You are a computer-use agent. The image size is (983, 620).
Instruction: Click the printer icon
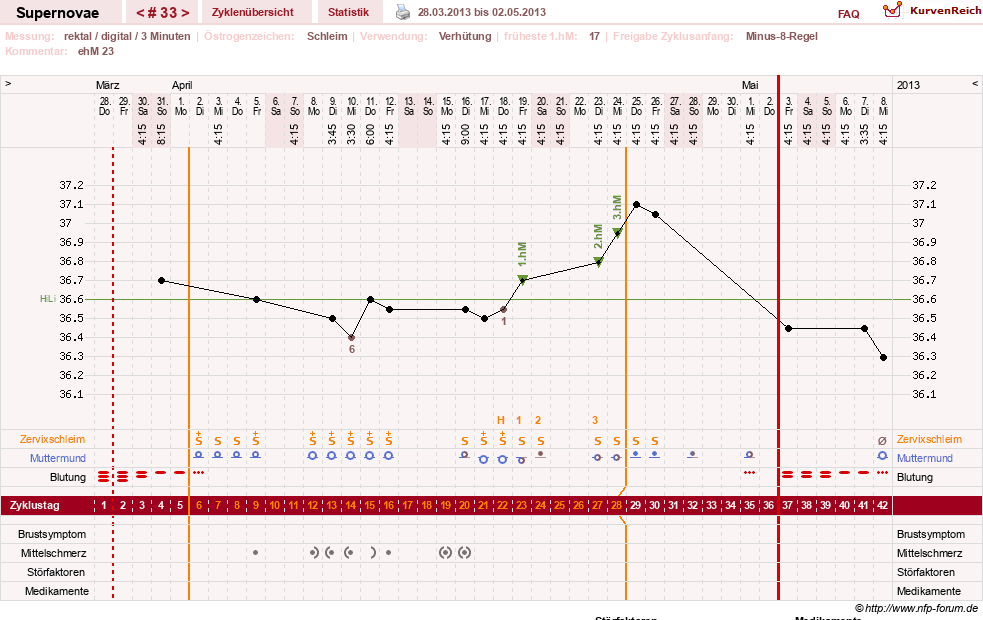coord(402,12)
